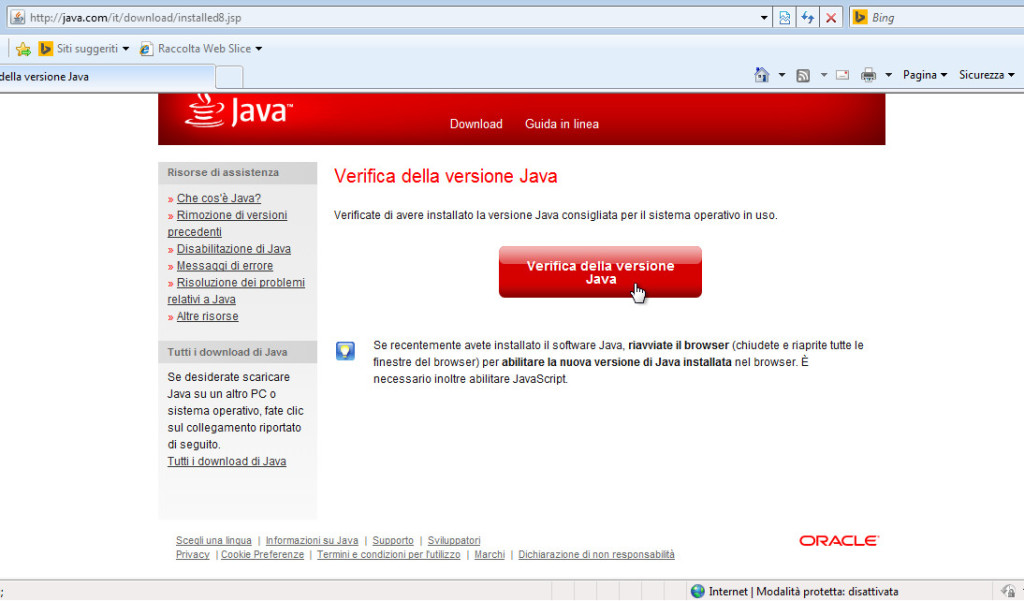1024x601 pixels.
Task: Click 'Termini e condizioni per l'utilizzo' link
Action: tap(389, 555)
